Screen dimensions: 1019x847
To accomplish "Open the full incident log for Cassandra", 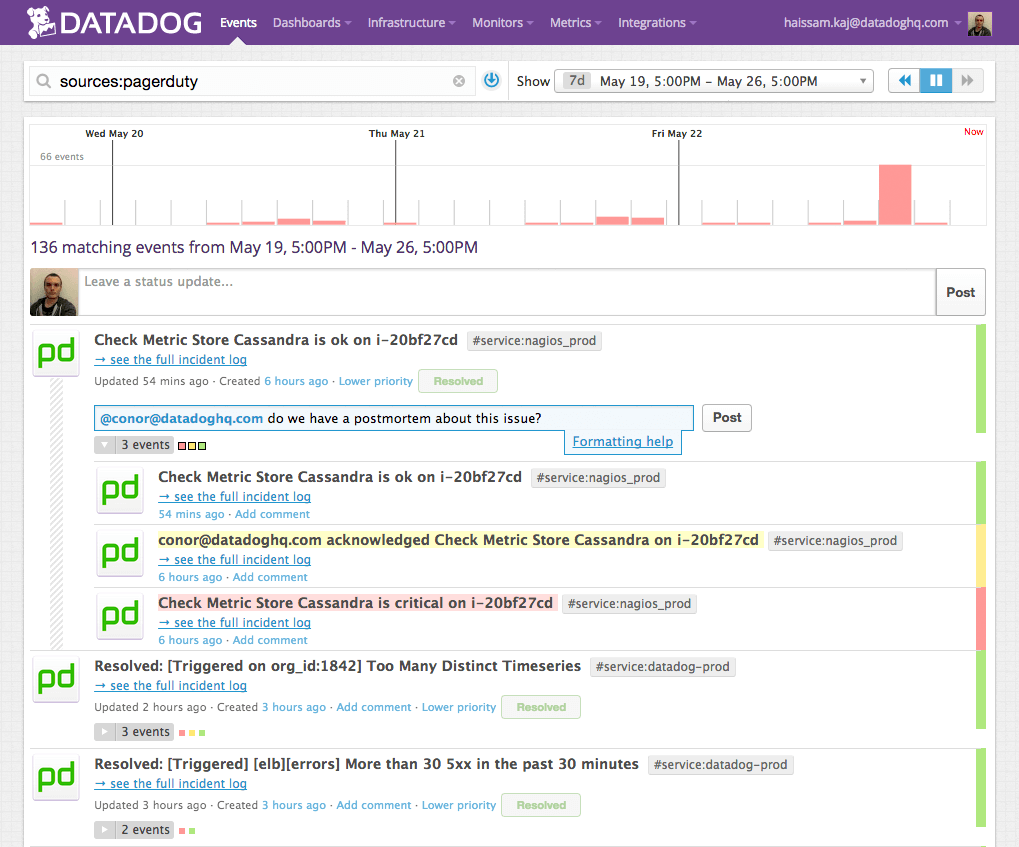I will (170, 359).
